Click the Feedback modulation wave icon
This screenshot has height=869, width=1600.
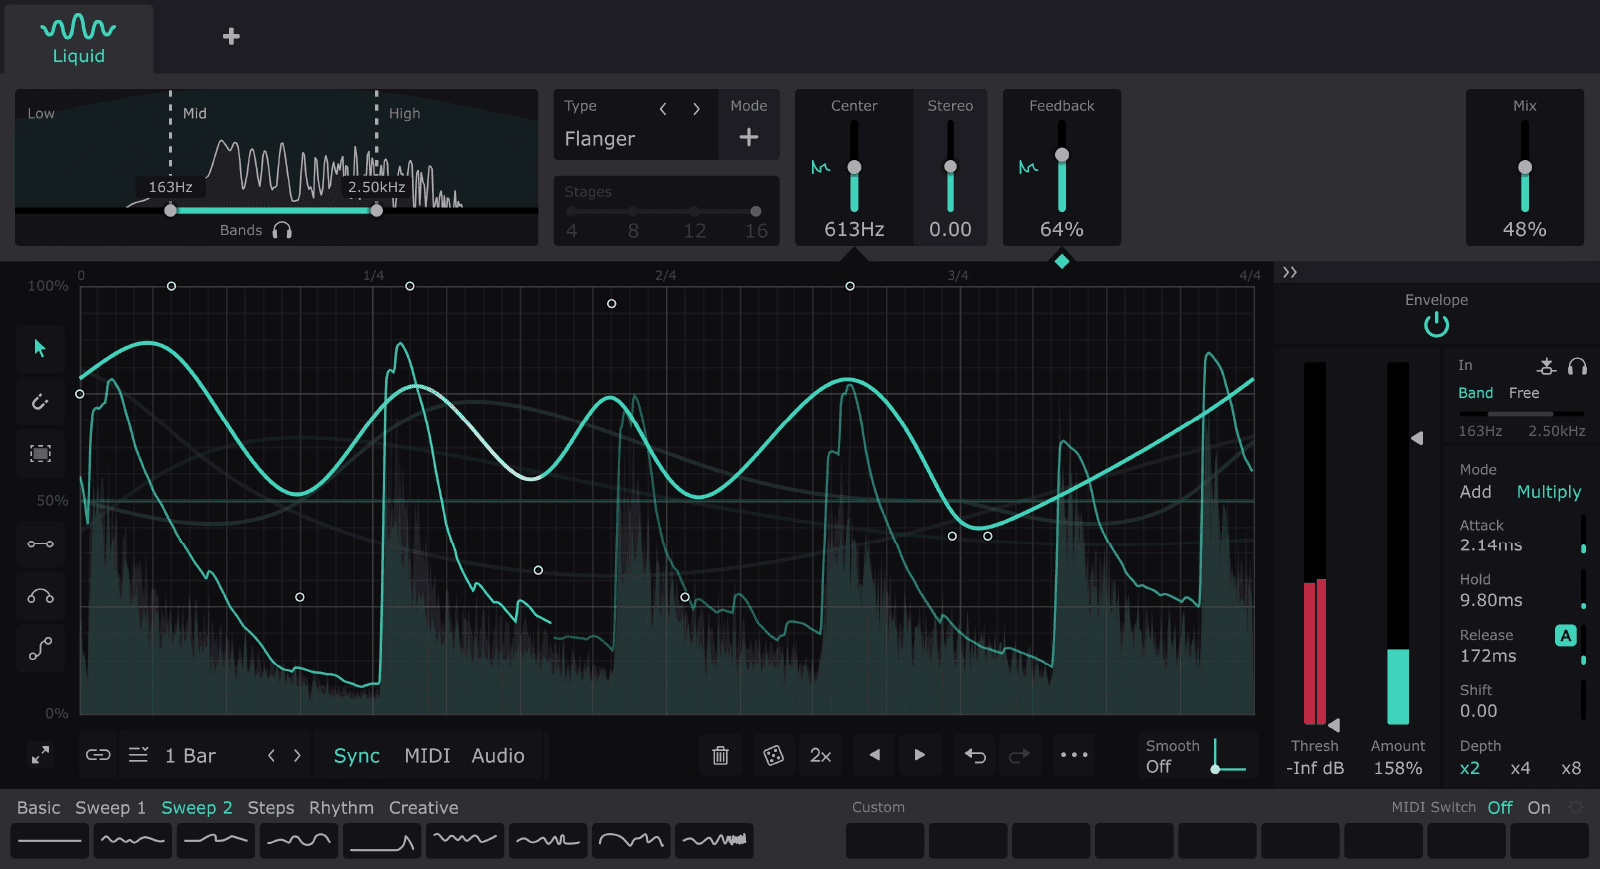[1028, 167]
